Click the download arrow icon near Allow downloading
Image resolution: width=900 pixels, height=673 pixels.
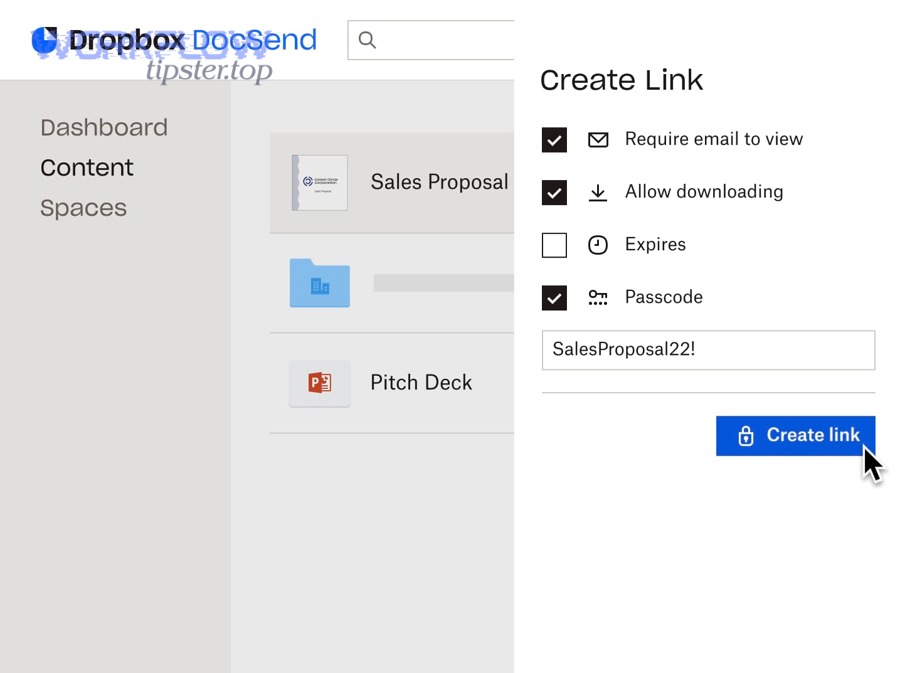[x=598, y=192]
